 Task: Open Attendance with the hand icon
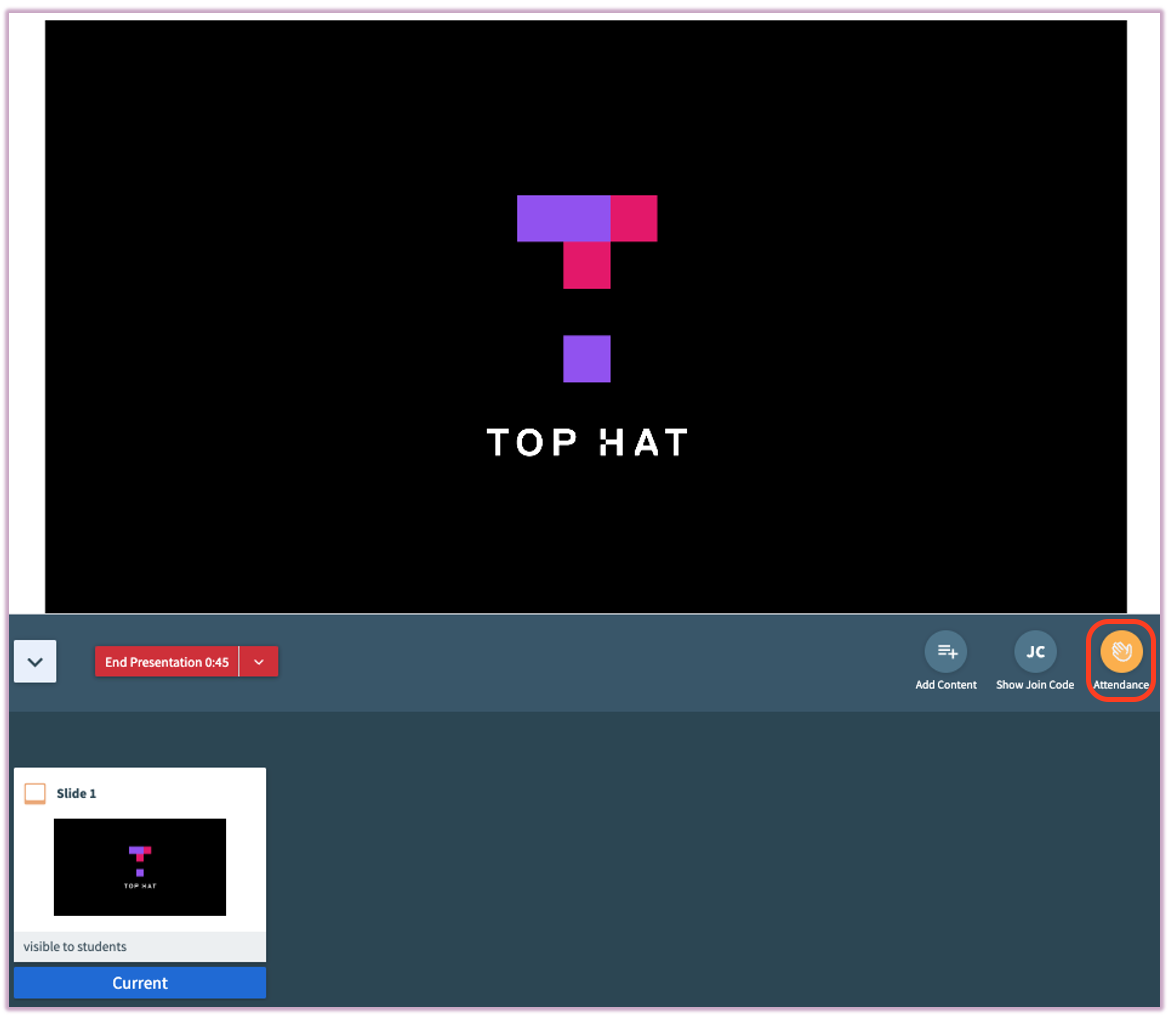(1121, 652)
